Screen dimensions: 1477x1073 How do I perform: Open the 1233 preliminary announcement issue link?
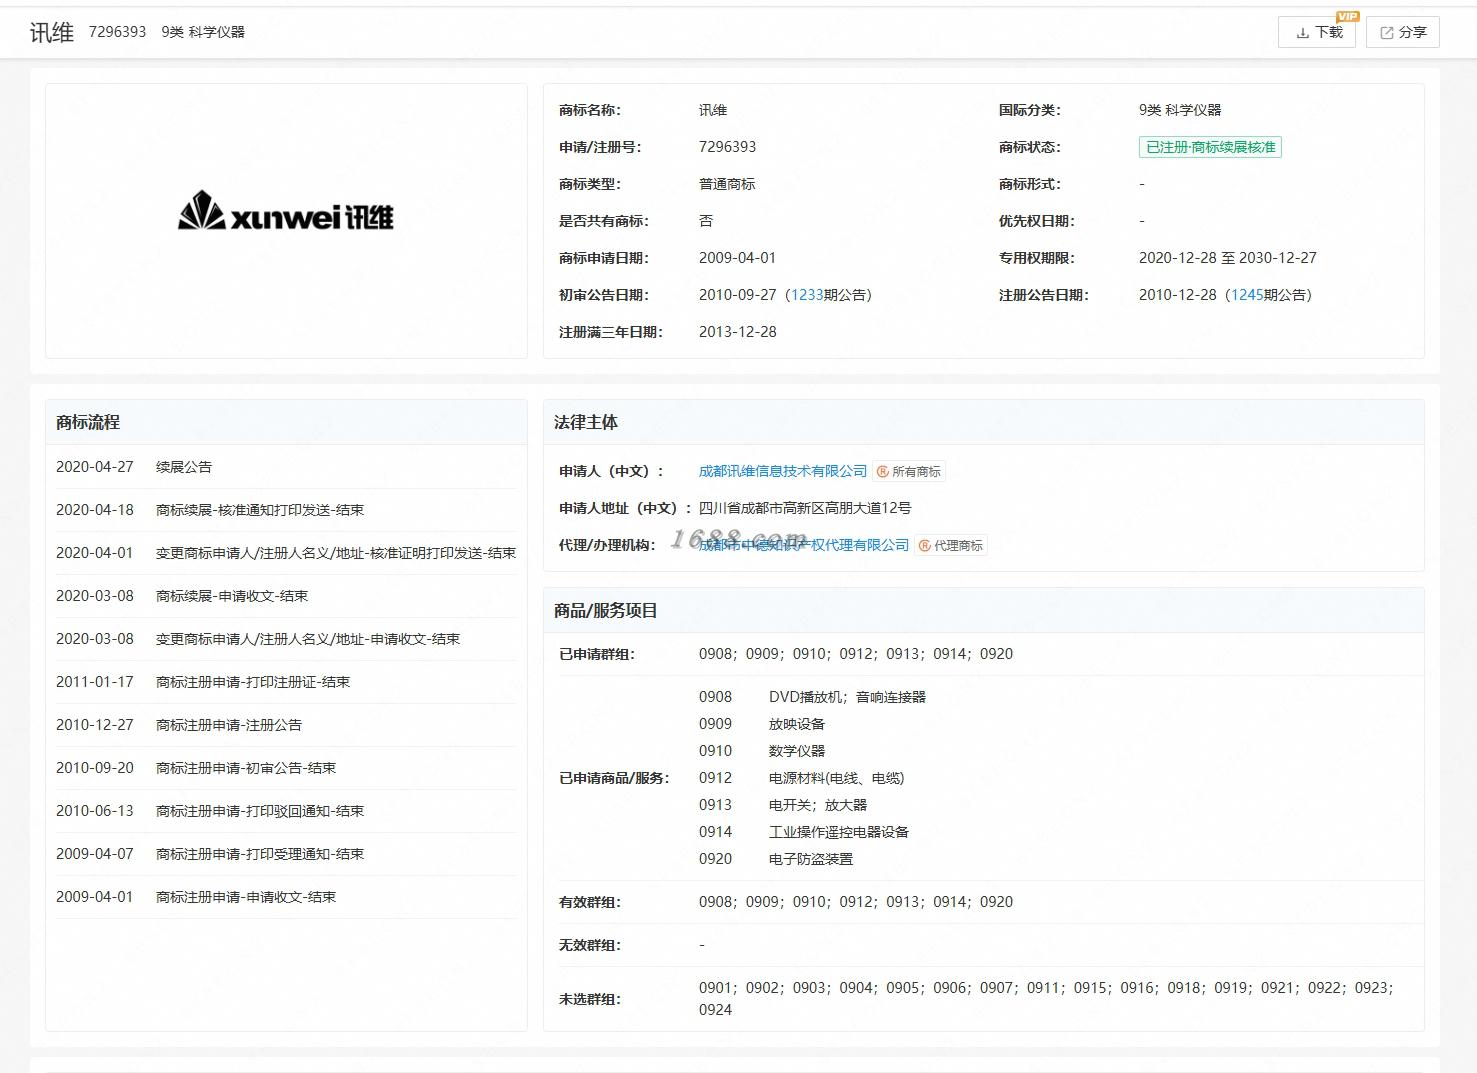coord(807,295)
